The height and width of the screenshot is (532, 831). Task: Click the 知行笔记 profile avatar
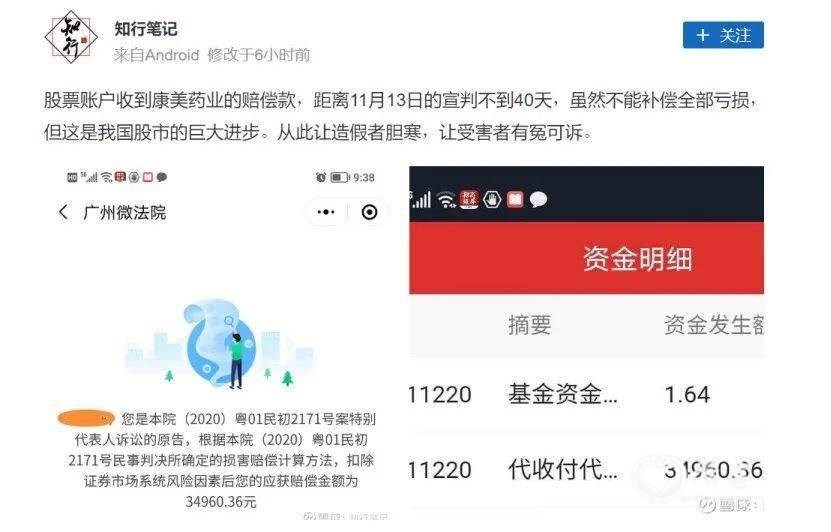pos(71,37)
